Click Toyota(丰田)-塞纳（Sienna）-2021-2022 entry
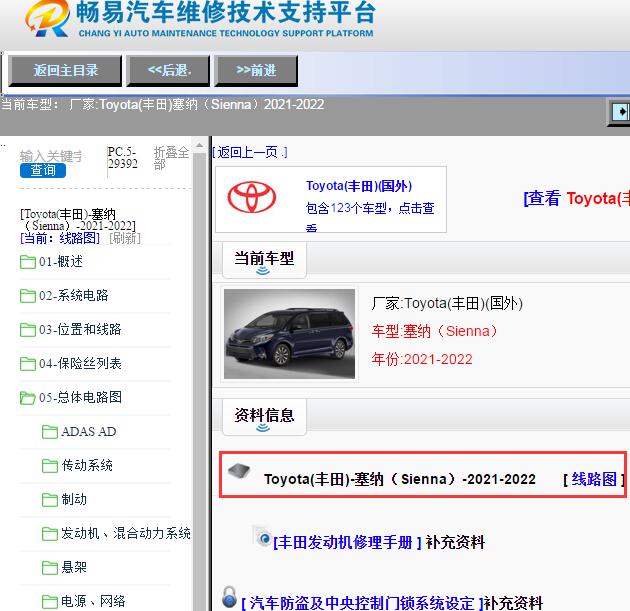Viewport: 630px width, 611px height. [x=400, y=479]
